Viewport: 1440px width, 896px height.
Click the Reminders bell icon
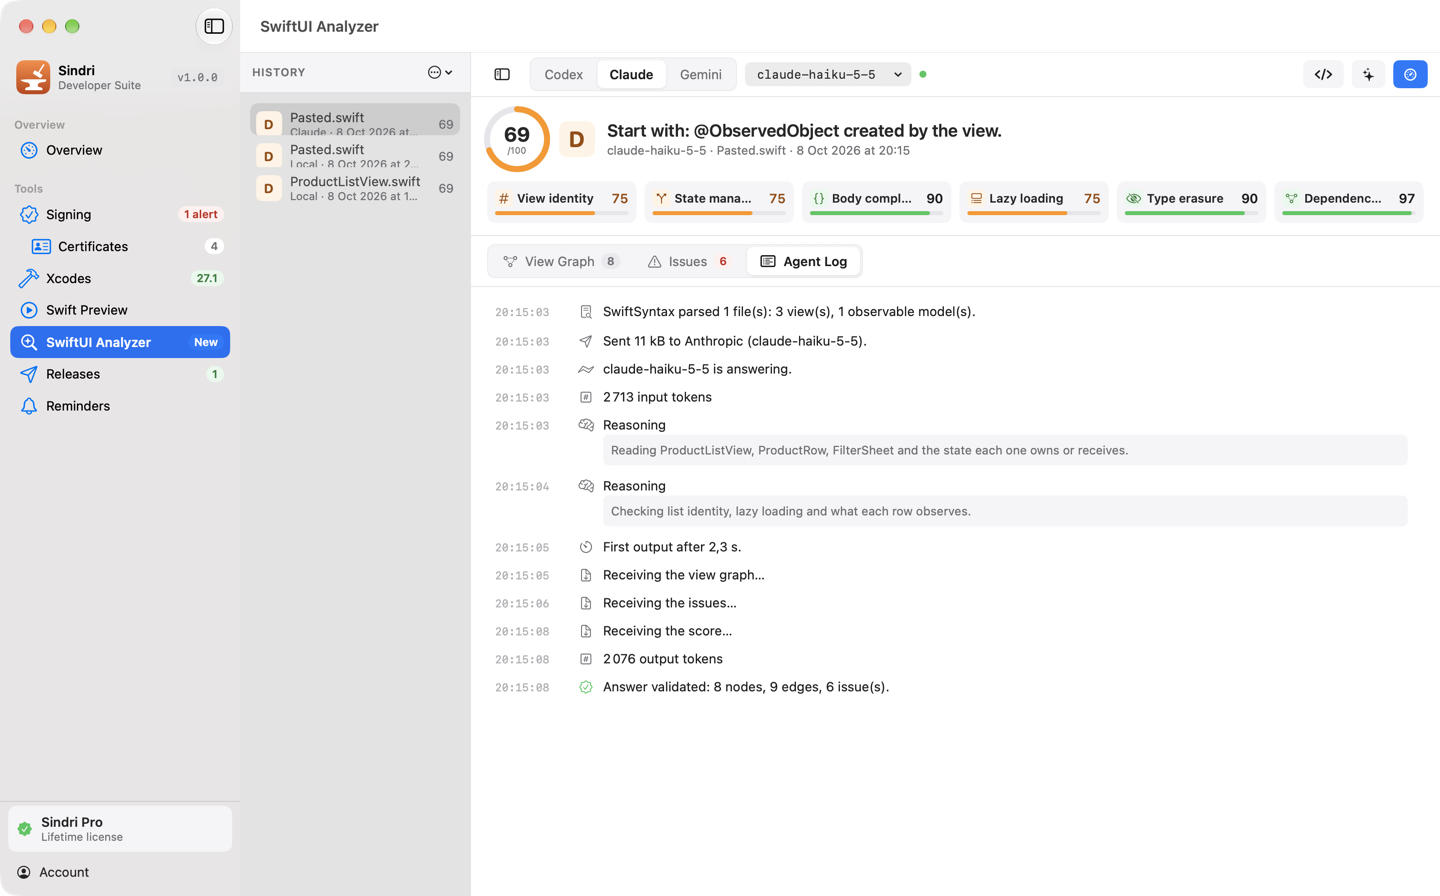[29, 406]
